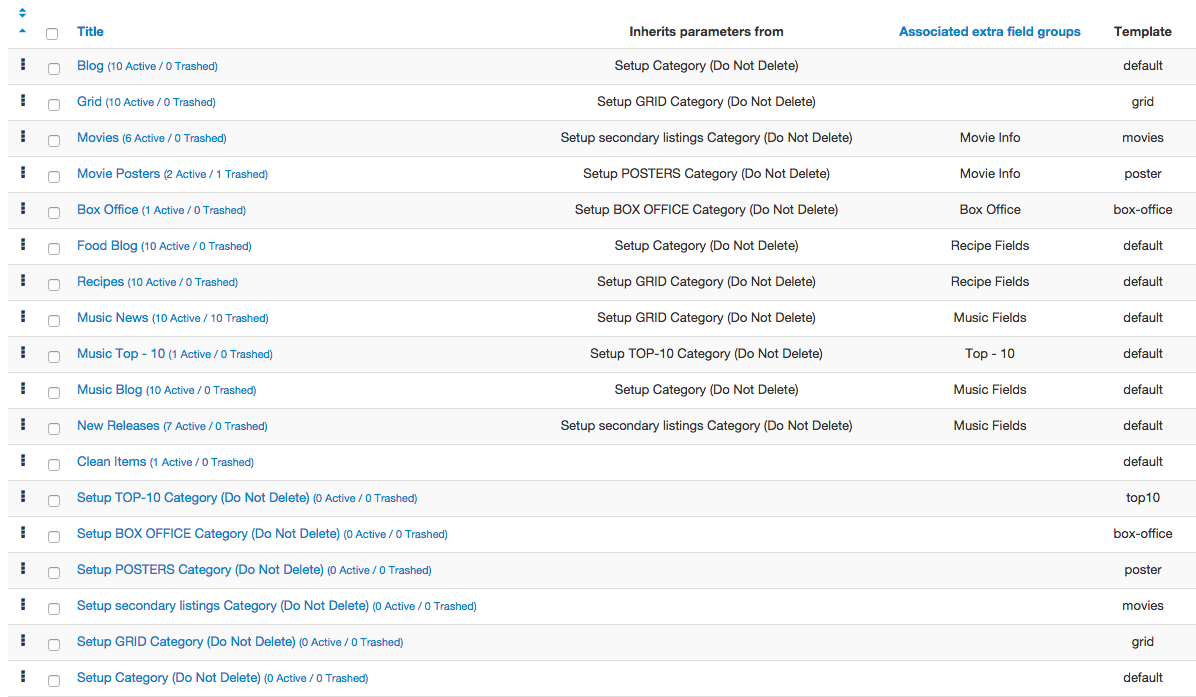Click 'Top - 10' extra field group cell
The image size is (1196, 697).
click(989, 353)
